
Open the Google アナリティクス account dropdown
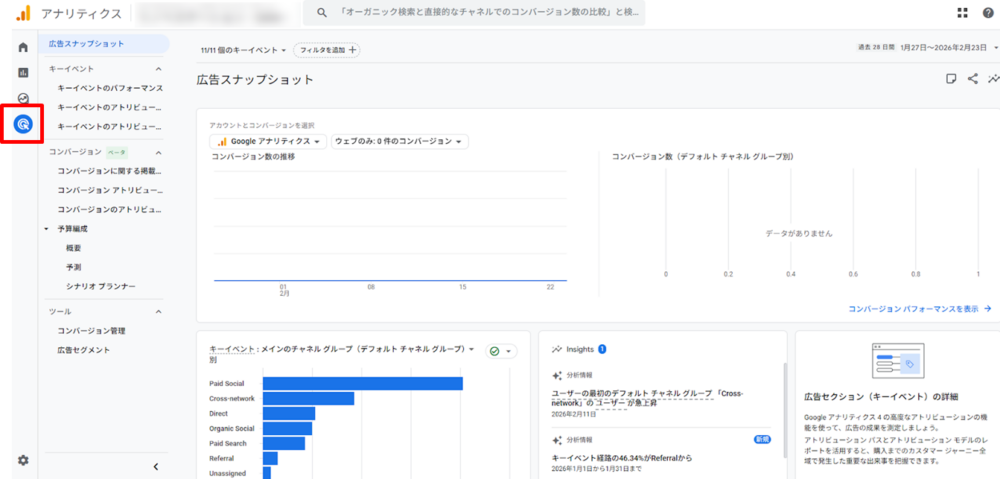[x=271, y=142]
